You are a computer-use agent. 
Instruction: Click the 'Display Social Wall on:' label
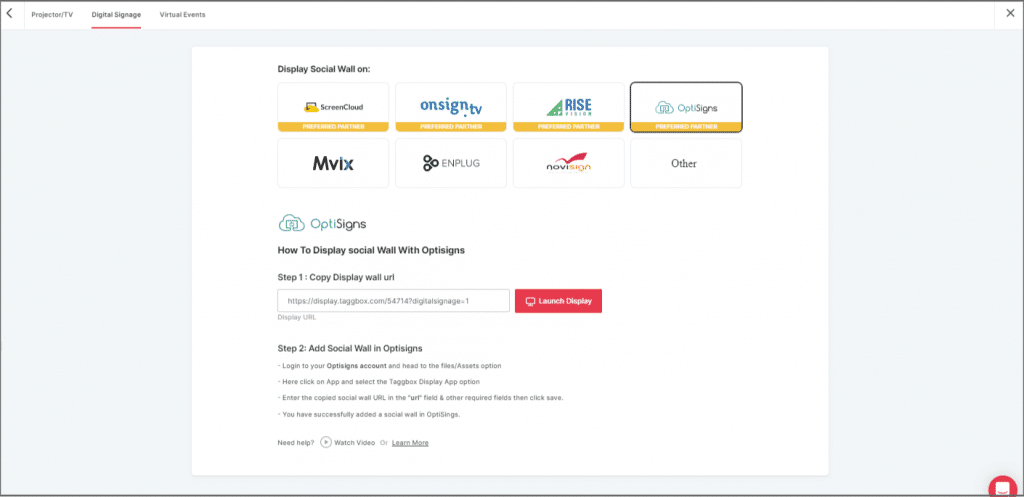[324, 69]
